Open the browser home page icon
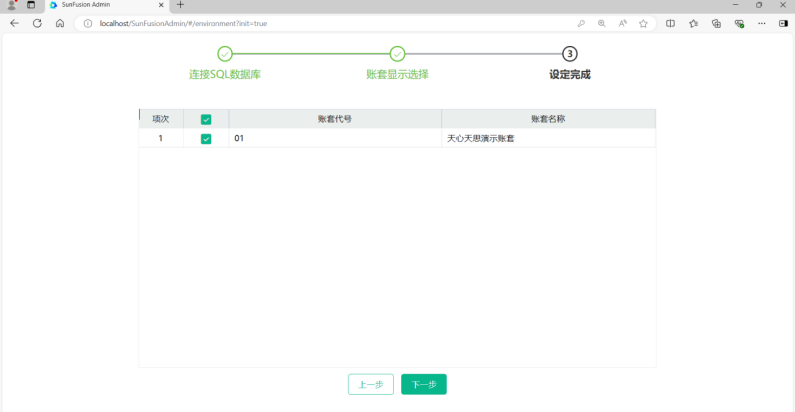The height and width of the screenshot is (412, 795). [60, 23]
